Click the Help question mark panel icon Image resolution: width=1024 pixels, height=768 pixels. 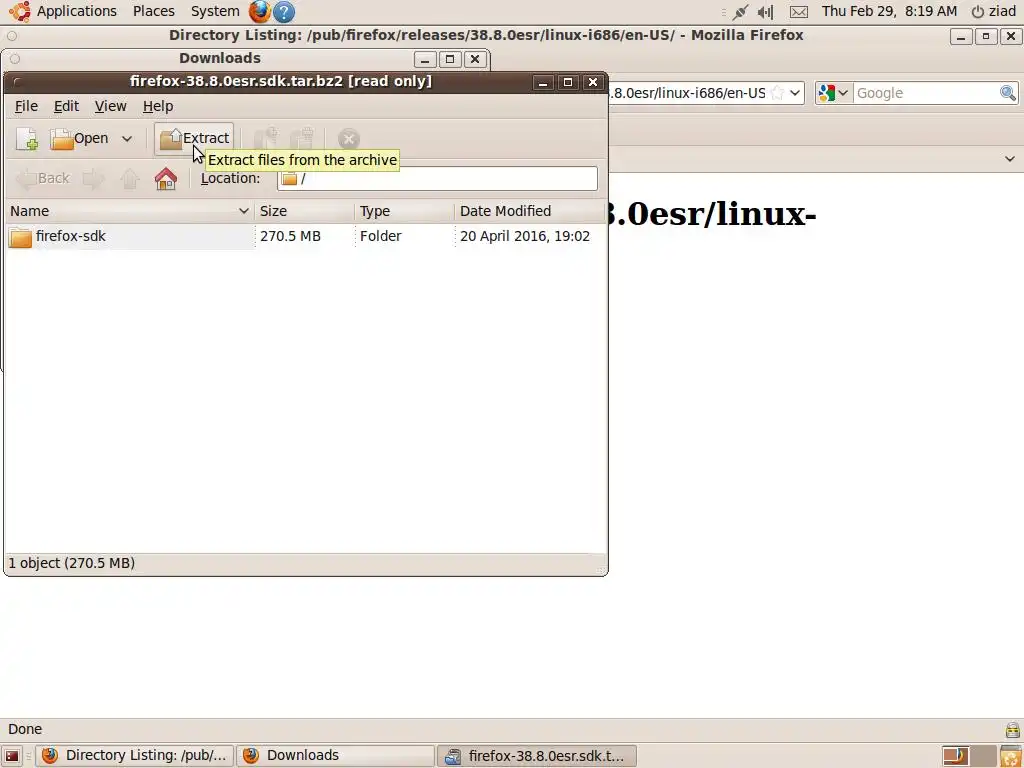point(284,12)
